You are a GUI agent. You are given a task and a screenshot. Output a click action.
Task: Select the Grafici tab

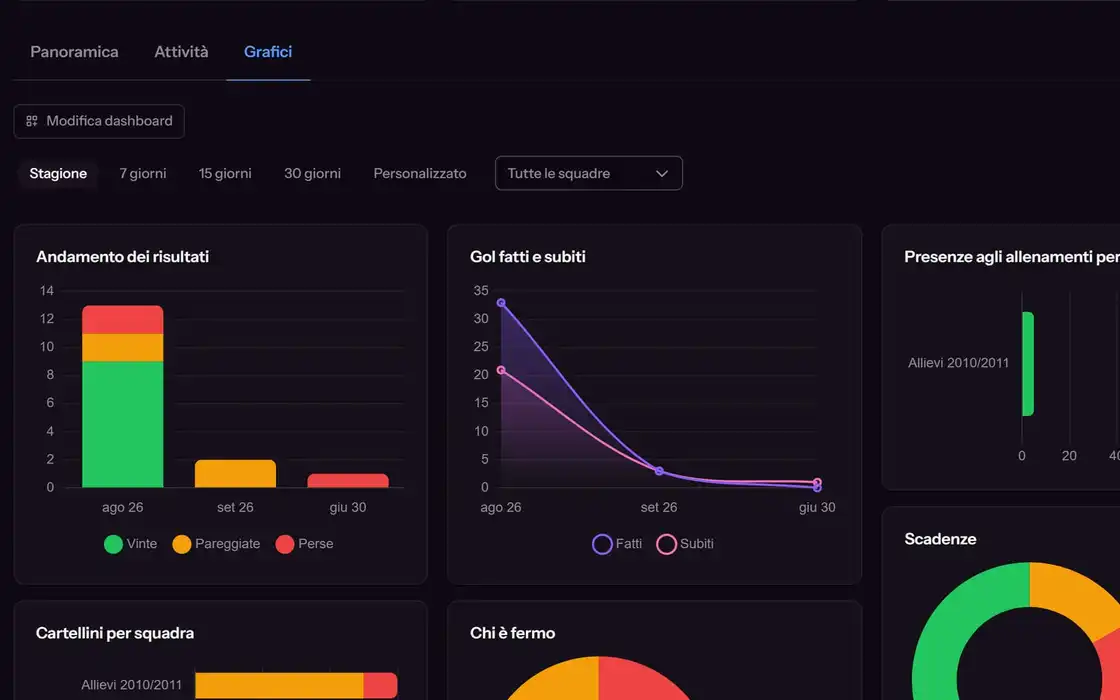[x=268, y=51]
